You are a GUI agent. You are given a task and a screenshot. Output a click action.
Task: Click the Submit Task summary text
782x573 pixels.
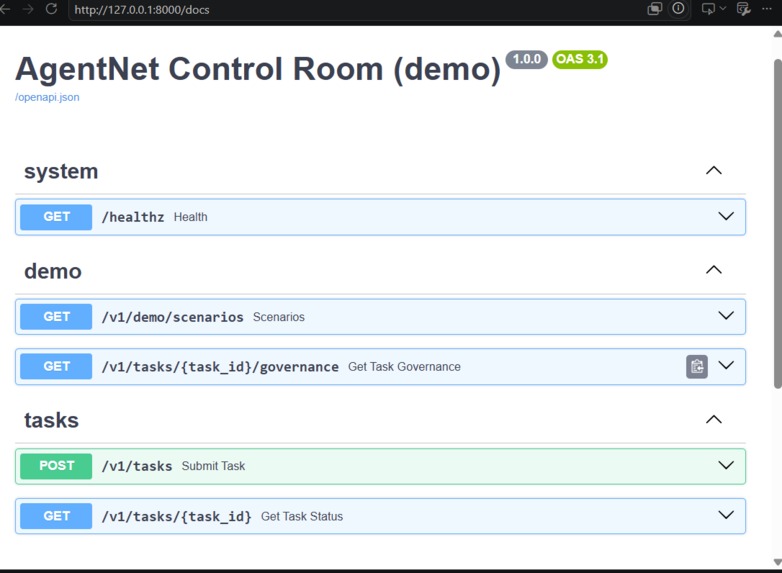tap(213, 466)
